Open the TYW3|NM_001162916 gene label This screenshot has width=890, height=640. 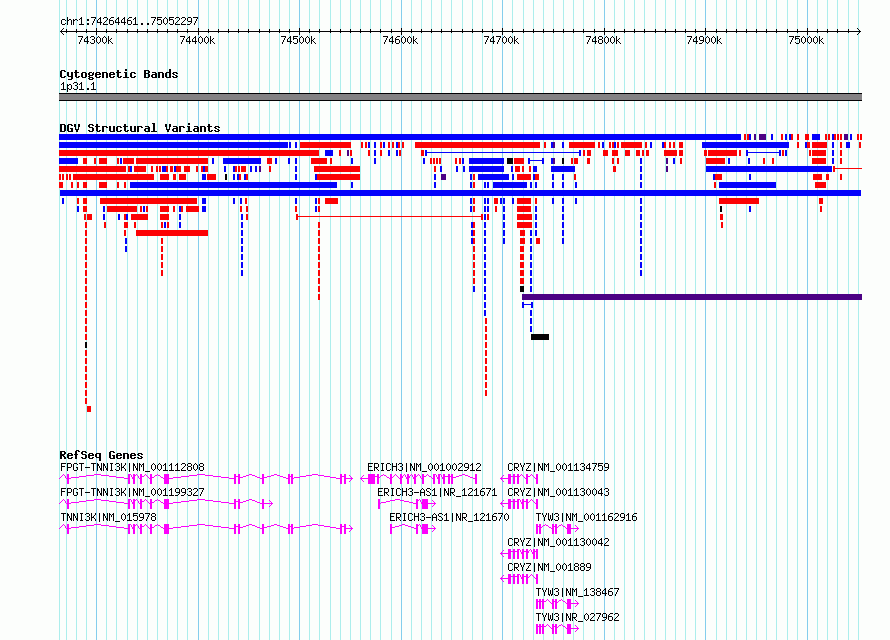(x=586, y=517)
